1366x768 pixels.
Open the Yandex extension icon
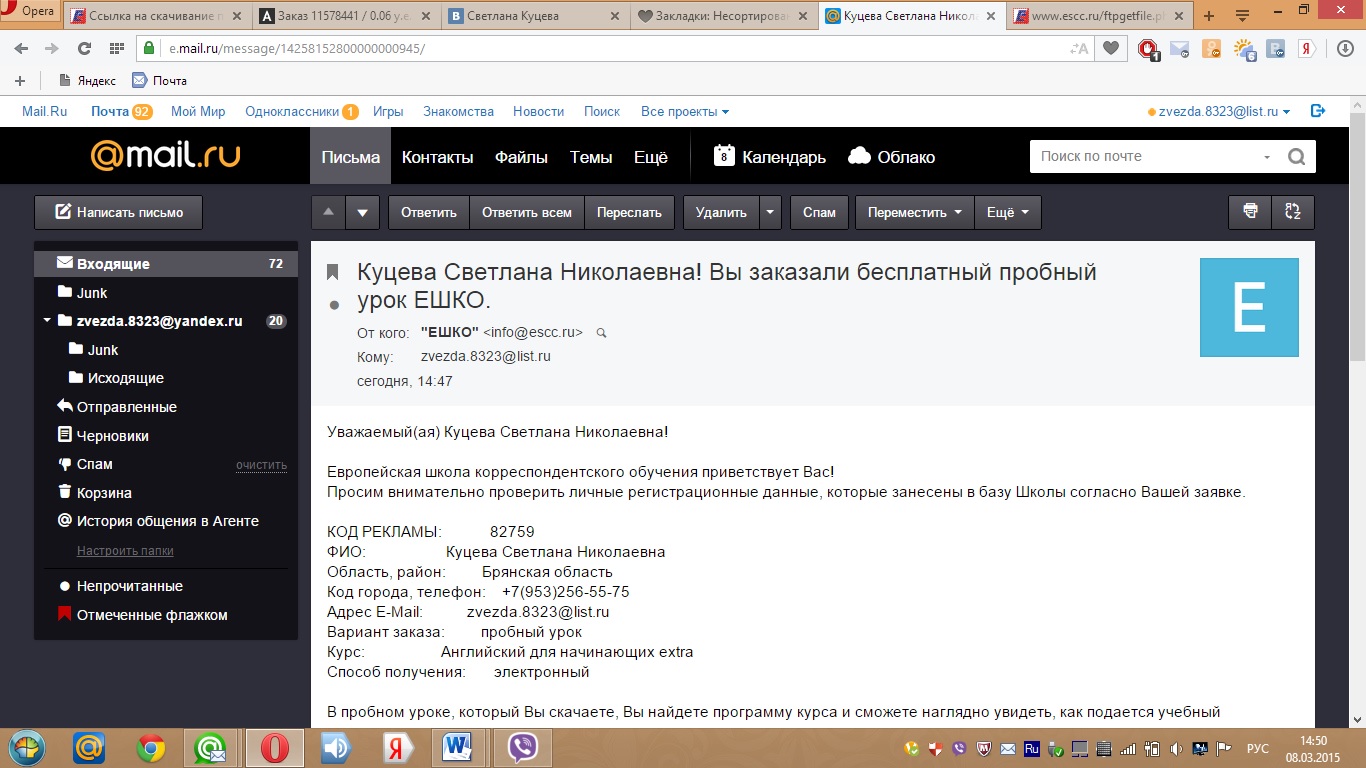point(1305,48)
